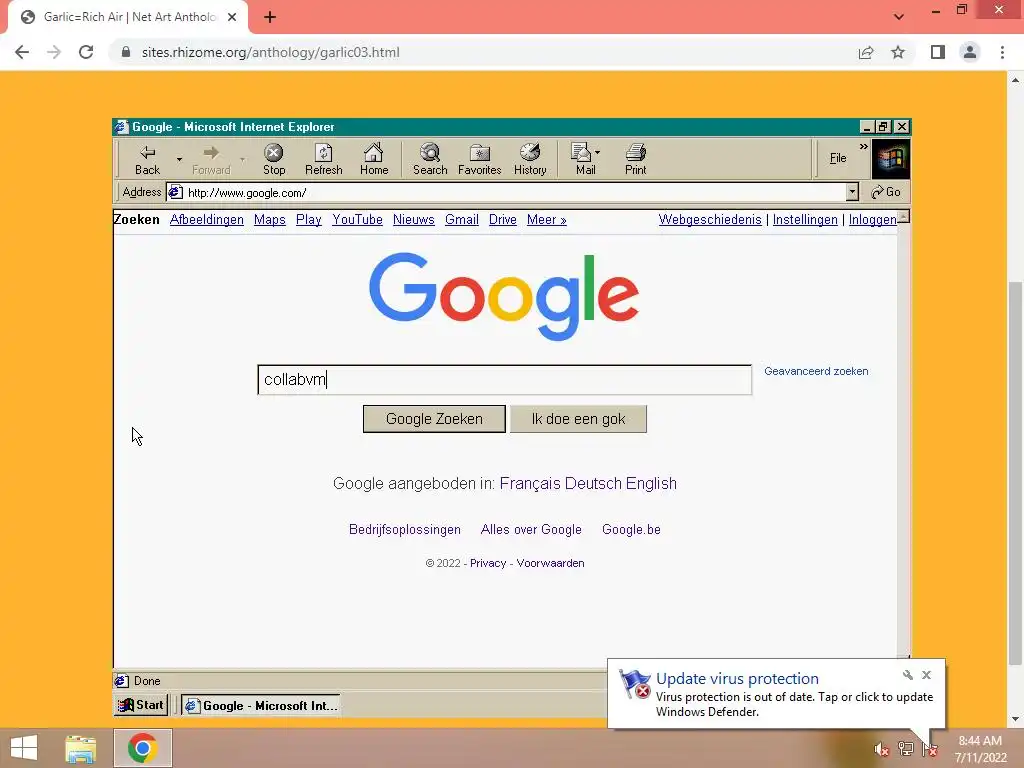
Task: Open Favorites in IE toolbar
Action: coord(479,159)
